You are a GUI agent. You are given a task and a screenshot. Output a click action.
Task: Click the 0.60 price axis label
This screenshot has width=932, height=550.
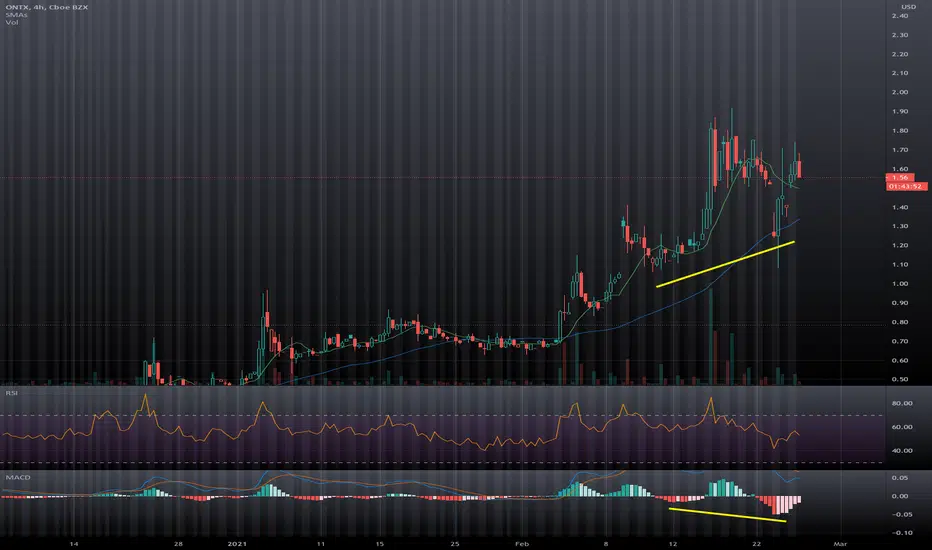pos(900,360)
